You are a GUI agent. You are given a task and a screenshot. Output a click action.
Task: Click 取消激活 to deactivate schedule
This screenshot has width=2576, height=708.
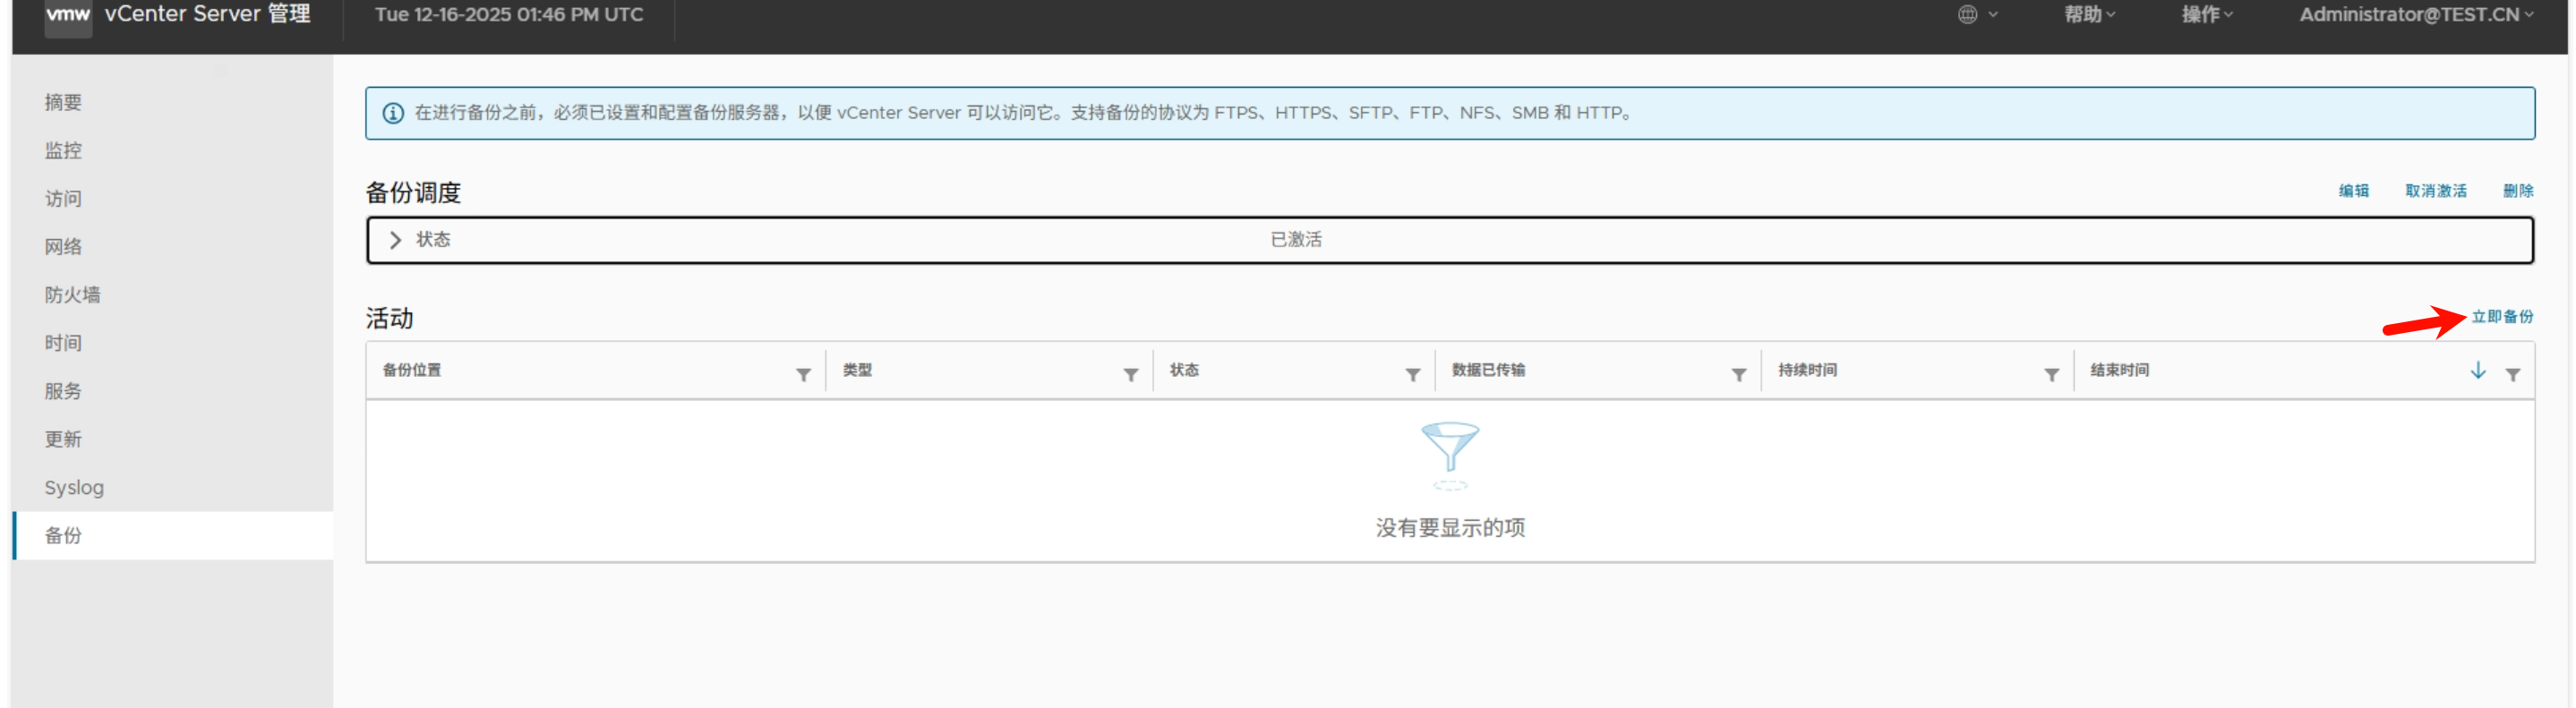(x=2435, y=190)
